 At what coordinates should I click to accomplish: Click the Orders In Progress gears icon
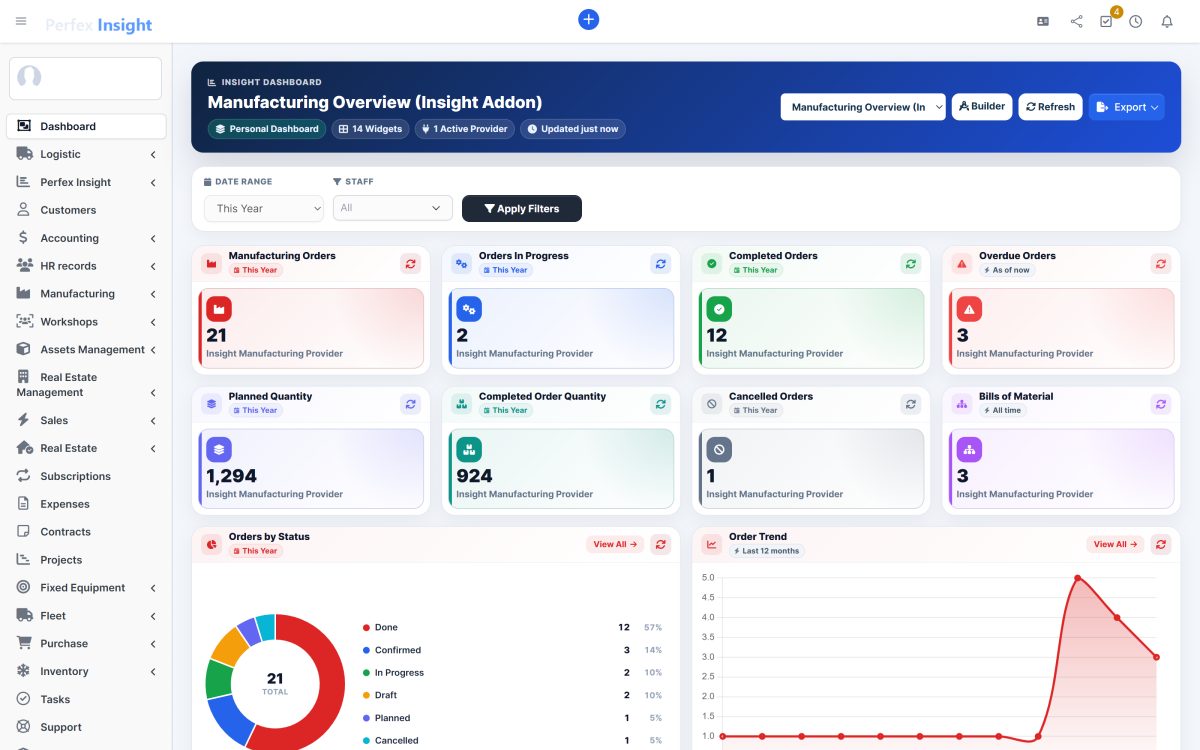(x=469, y=308)
